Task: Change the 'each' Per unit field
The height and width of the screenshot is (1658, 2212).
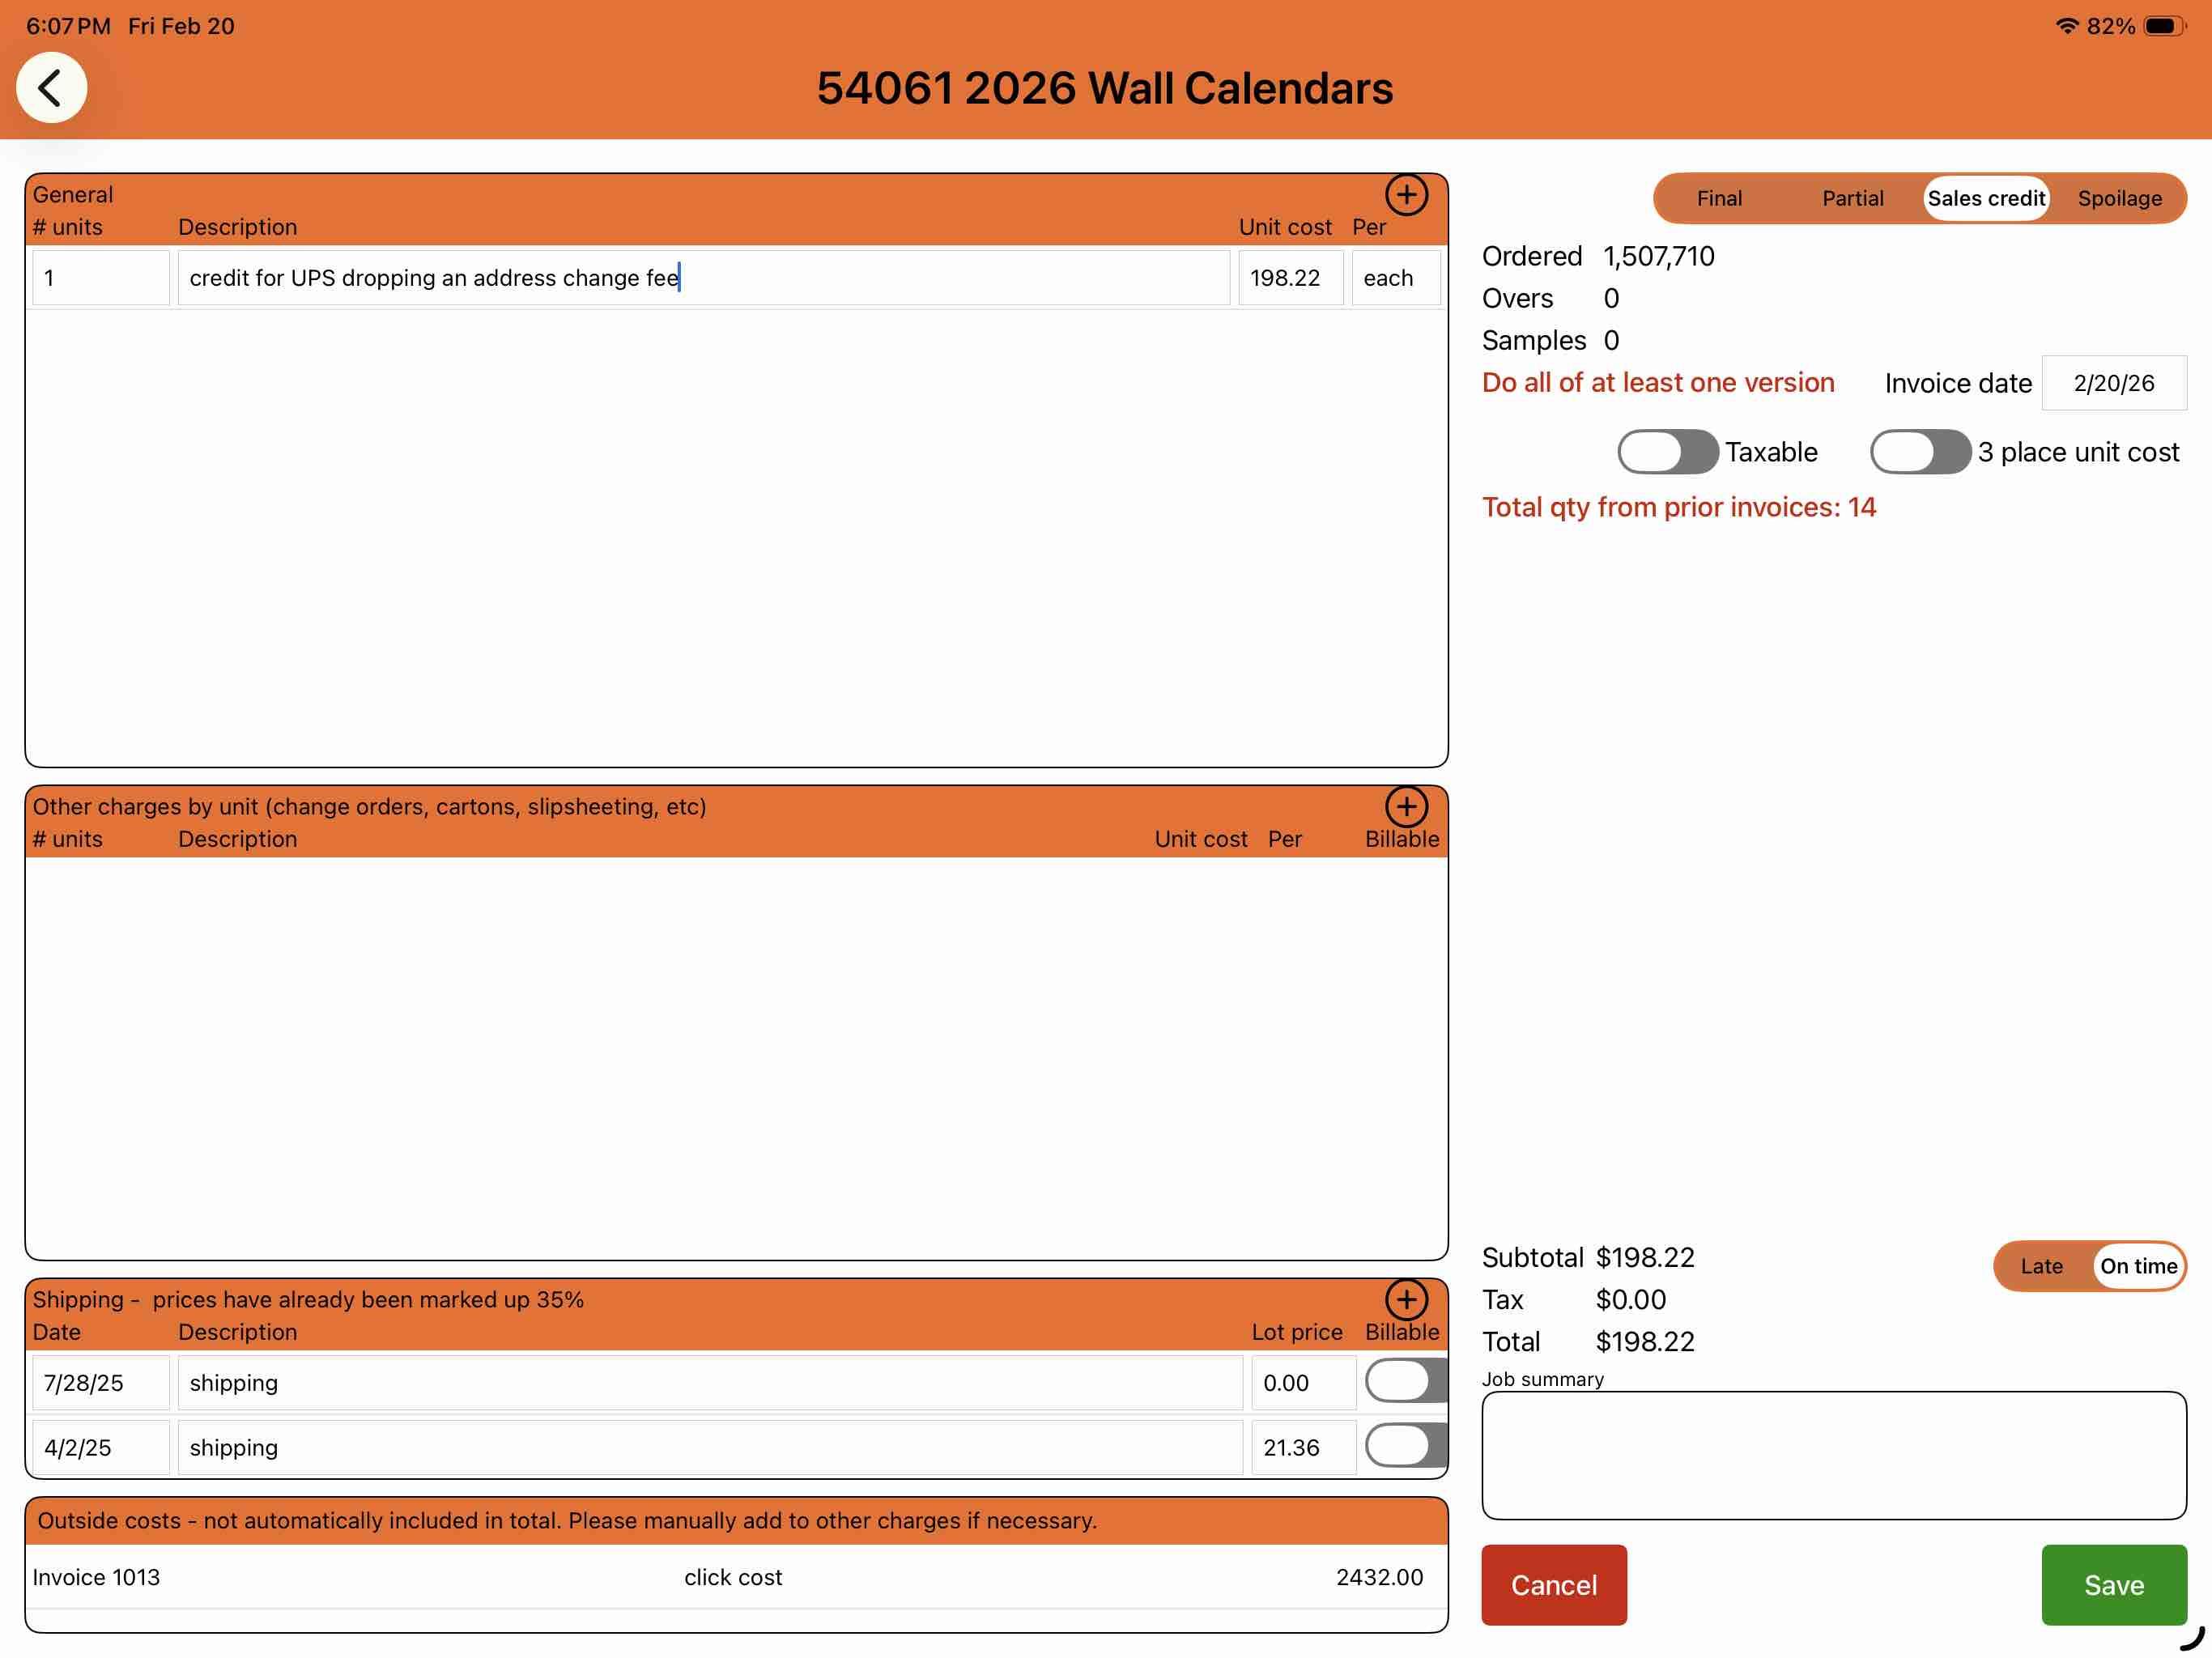Action: coord(1395,278)
